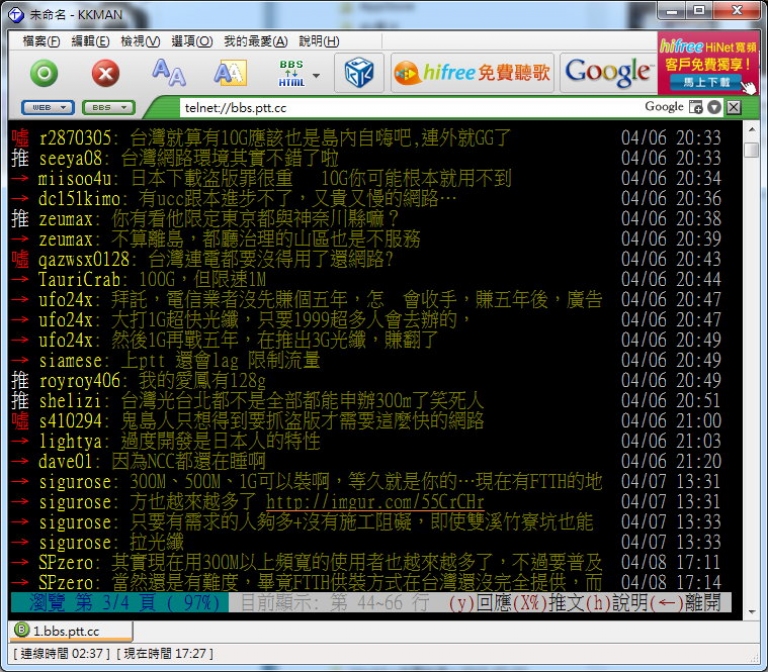Click the 連線時間 02:37 status entry
768x672 pixels.
[61, 653]
